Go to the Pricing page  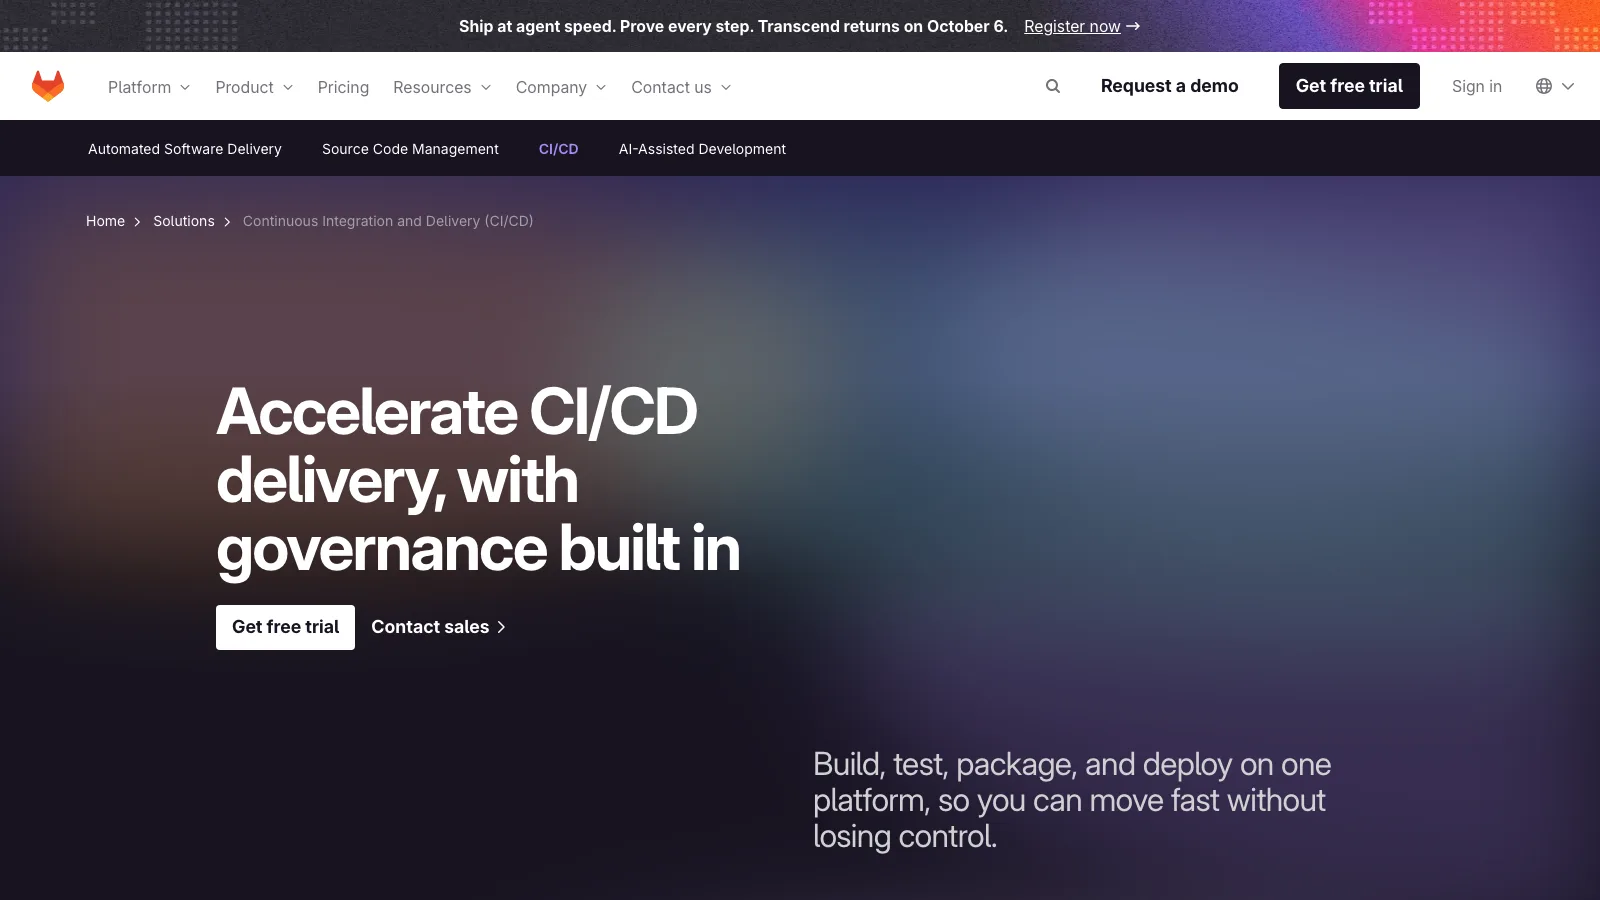(343, 87)
